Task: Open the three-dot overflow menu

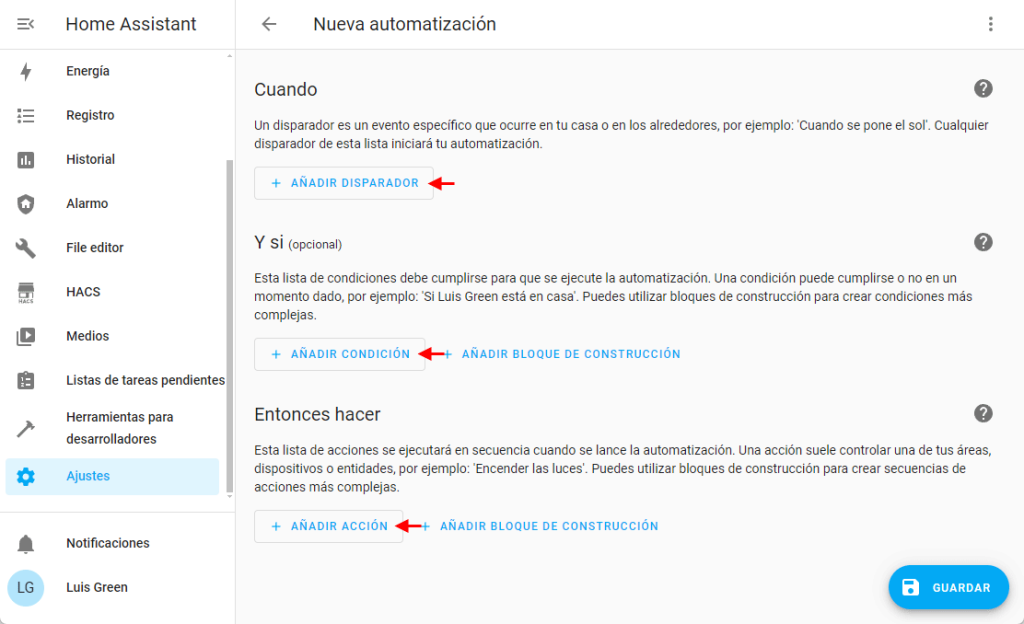Action: pos(990,24)
